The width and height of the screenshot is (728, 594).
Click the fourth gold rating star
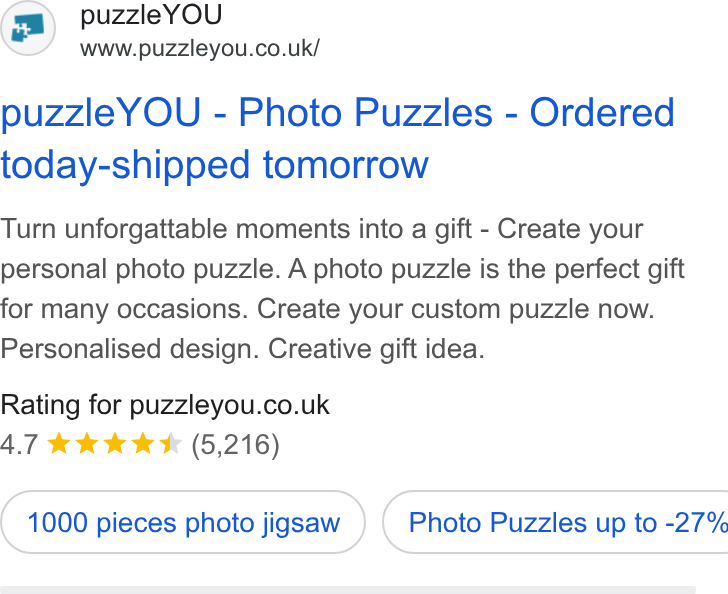click(x=143, y=443)
